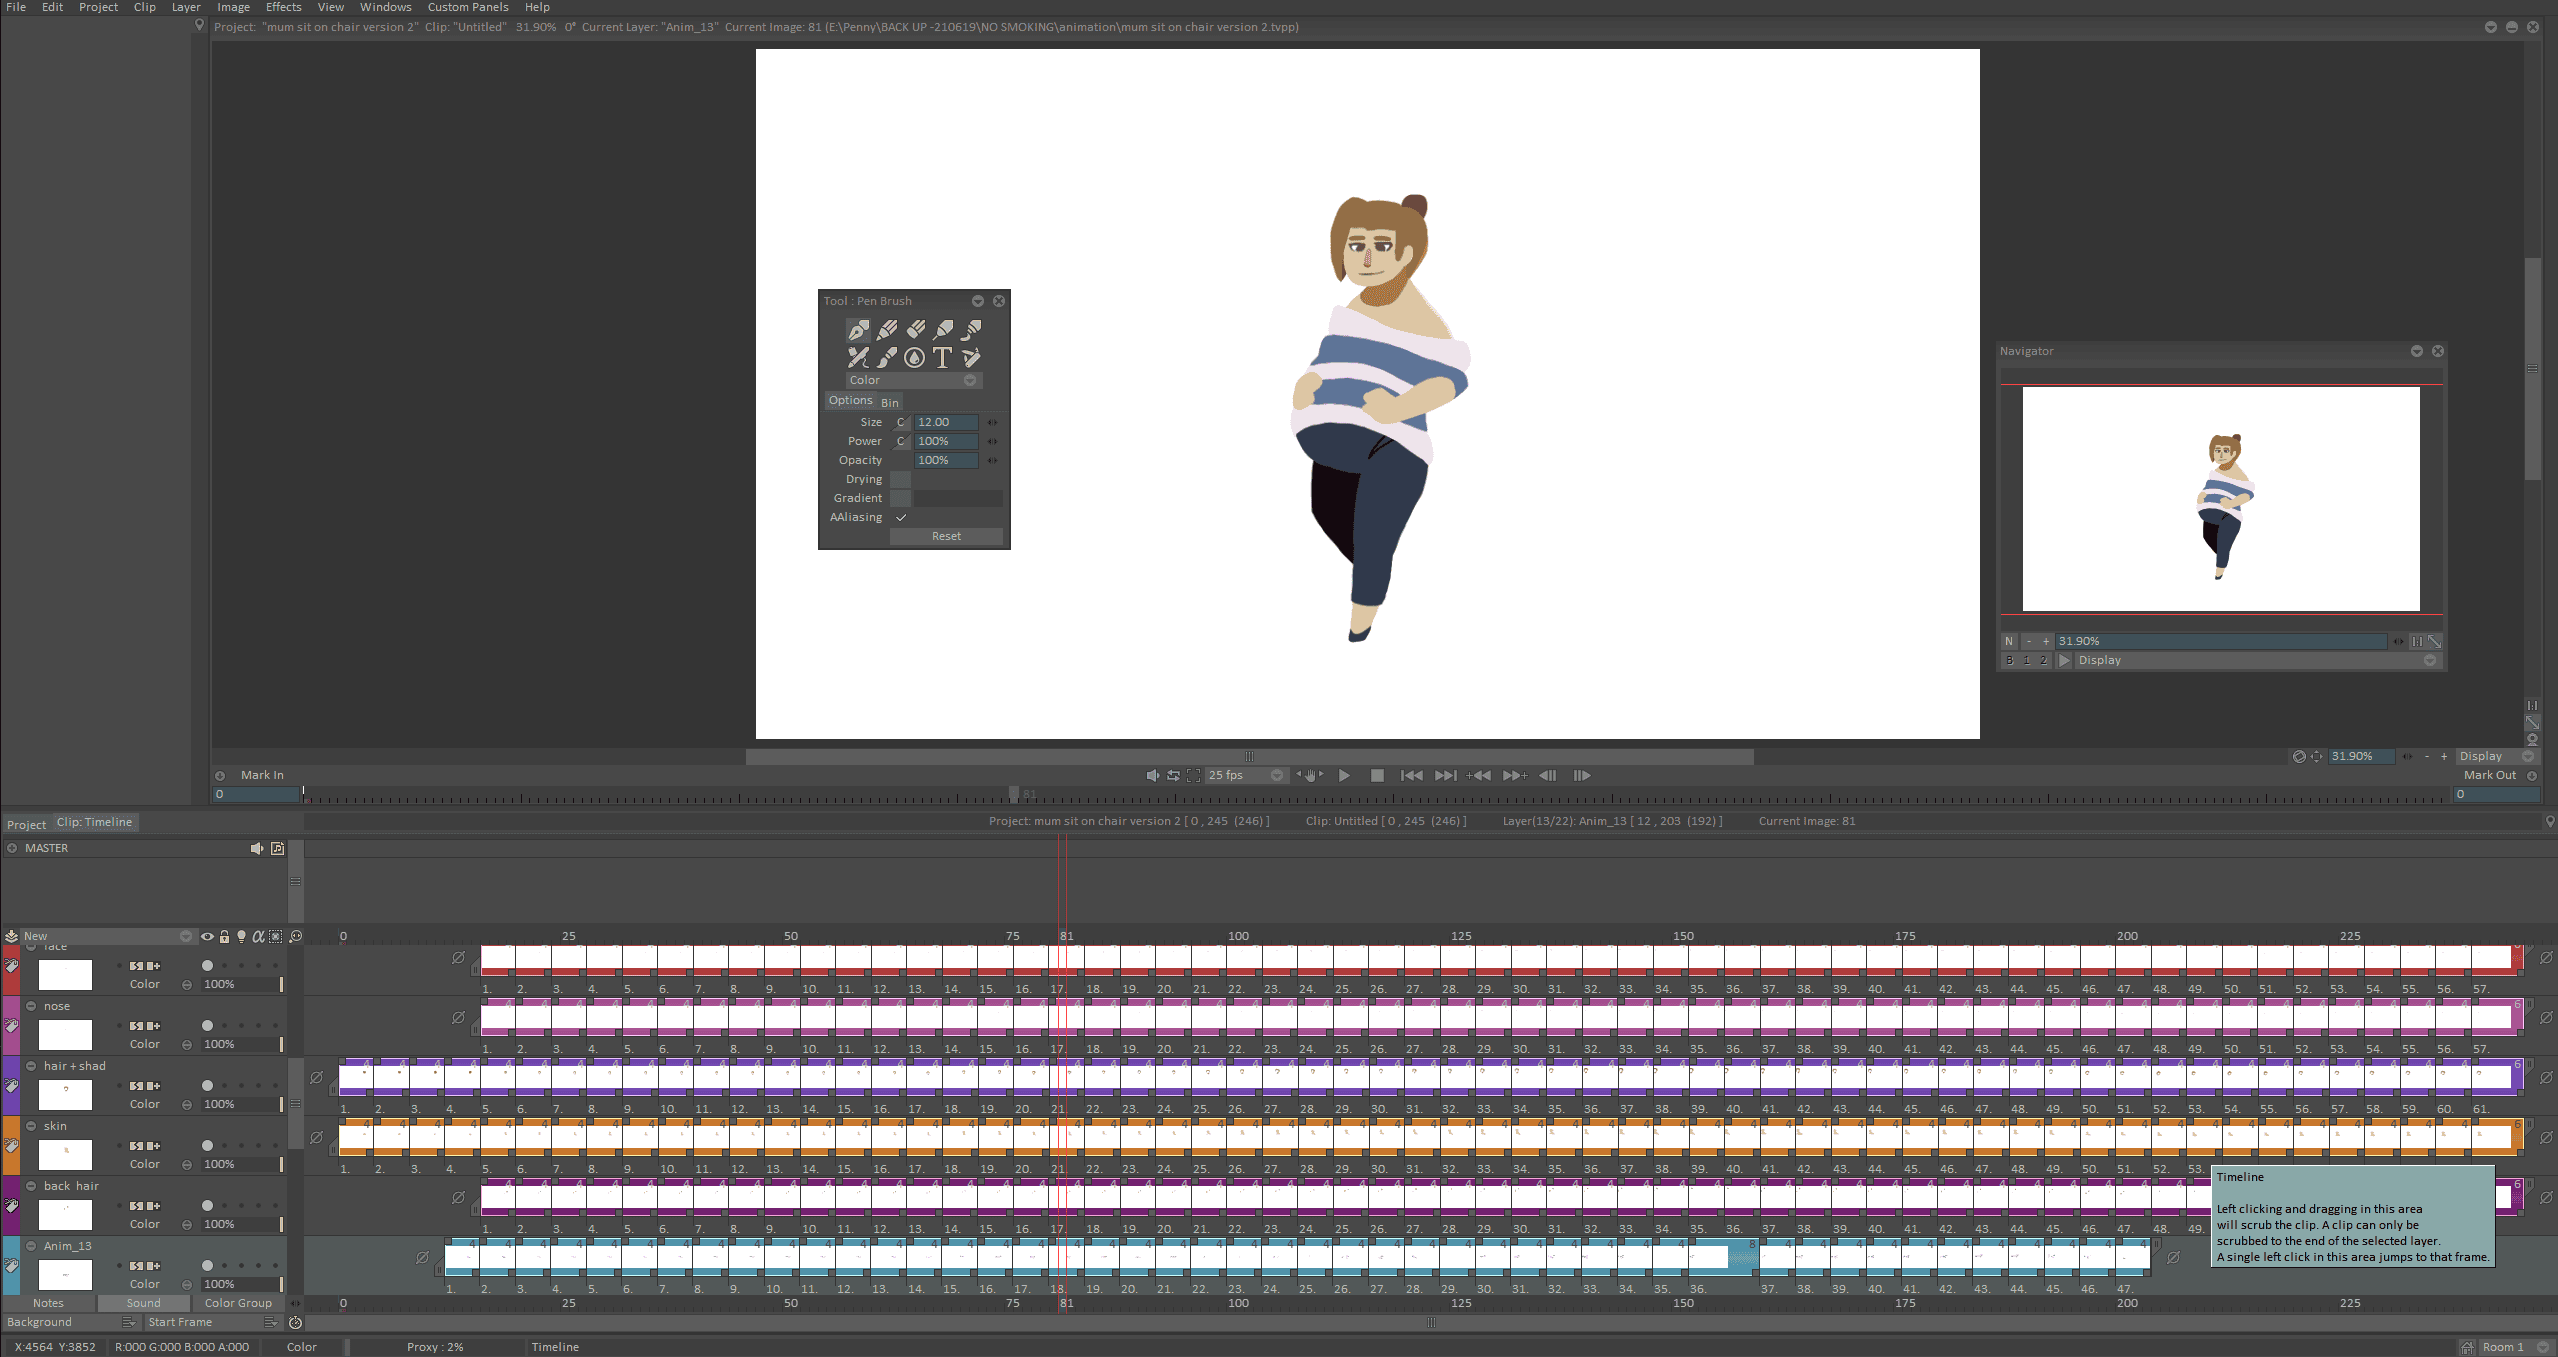The width and height of the screenshot is (2558, 1357).
Task: Click the Sound button
Action: [143, 1304]
